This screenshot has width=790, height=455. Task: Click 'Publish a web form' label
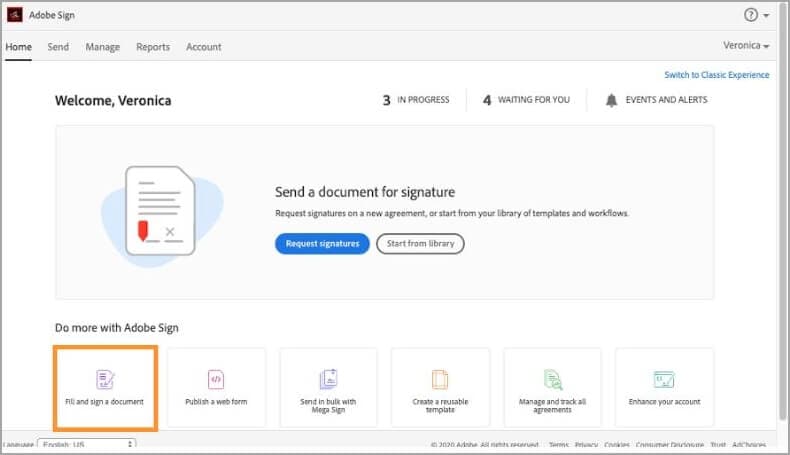tap(216, 402)
